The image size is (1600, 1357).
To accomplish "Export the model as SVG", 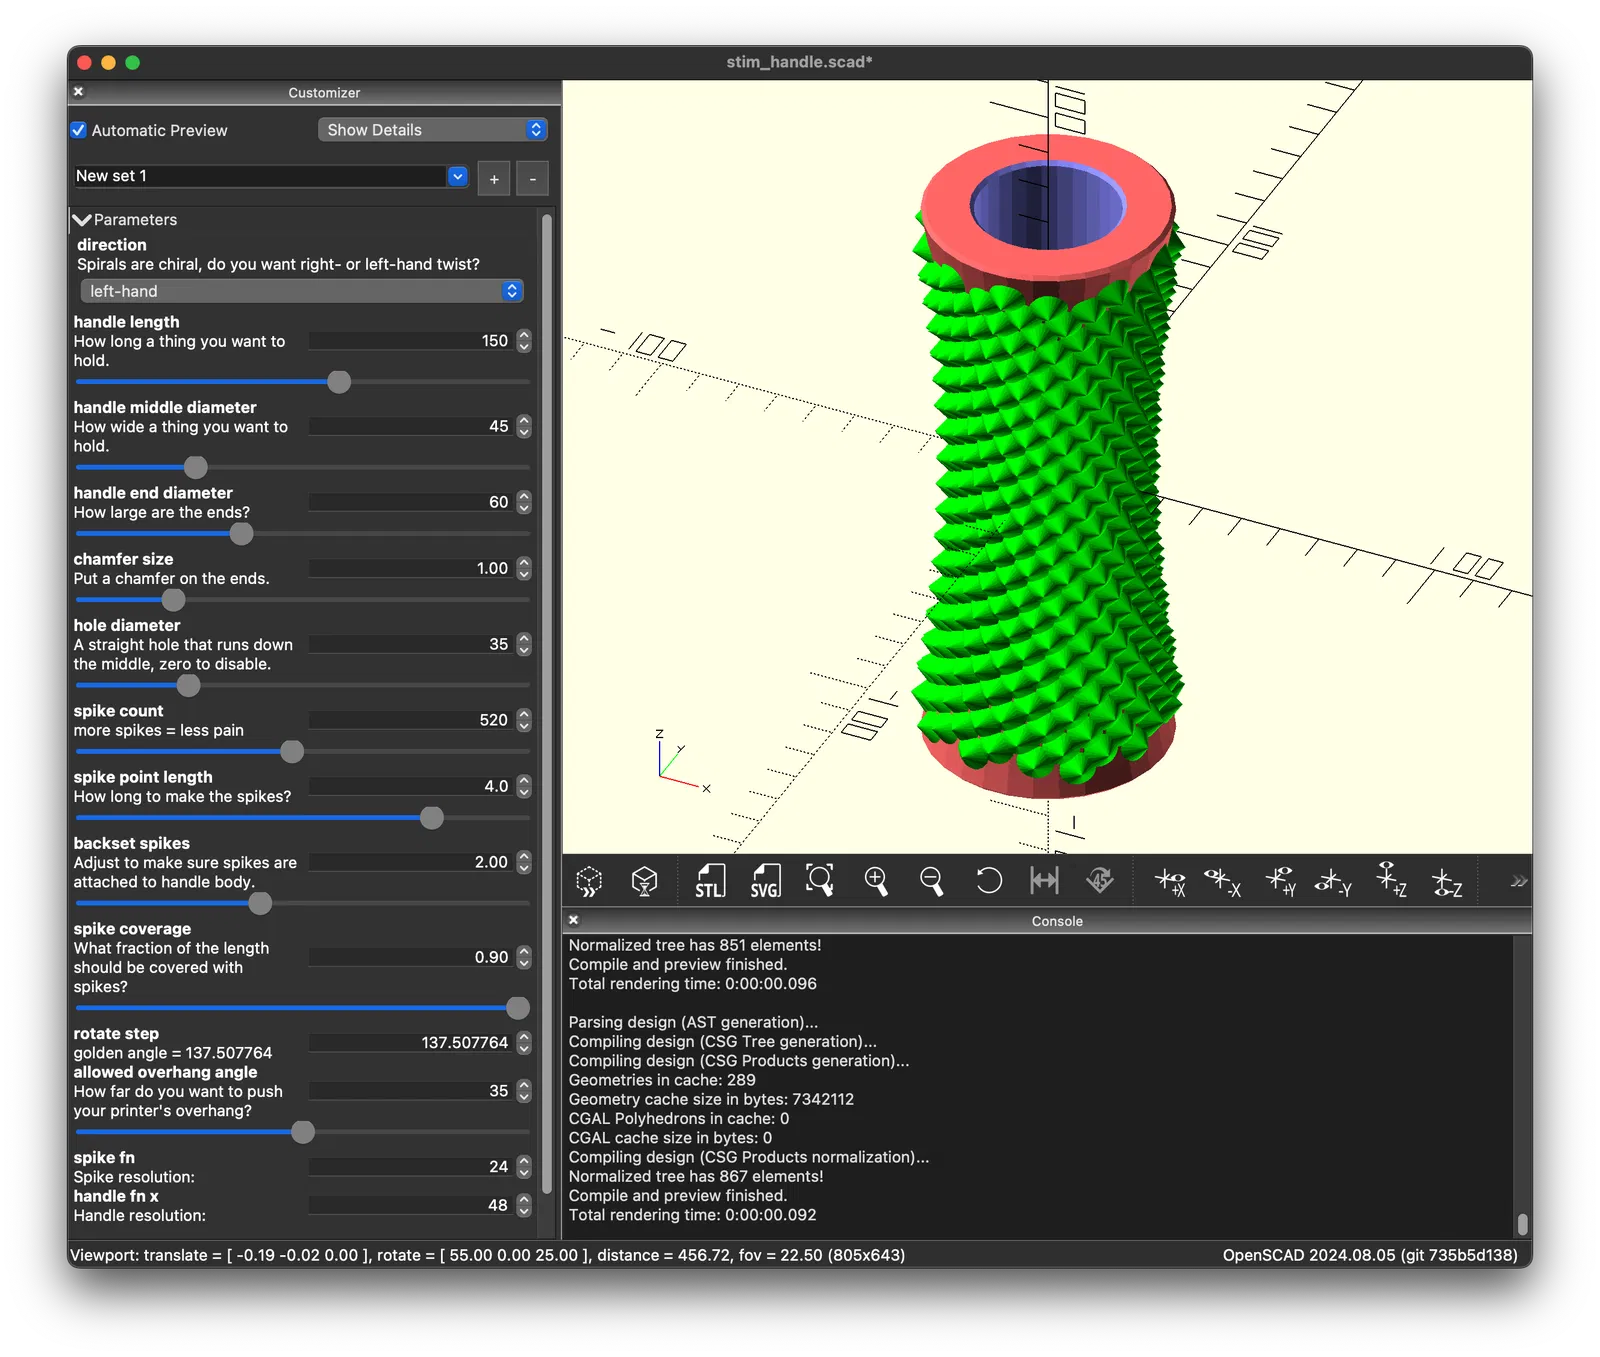I will pos(765,881).
